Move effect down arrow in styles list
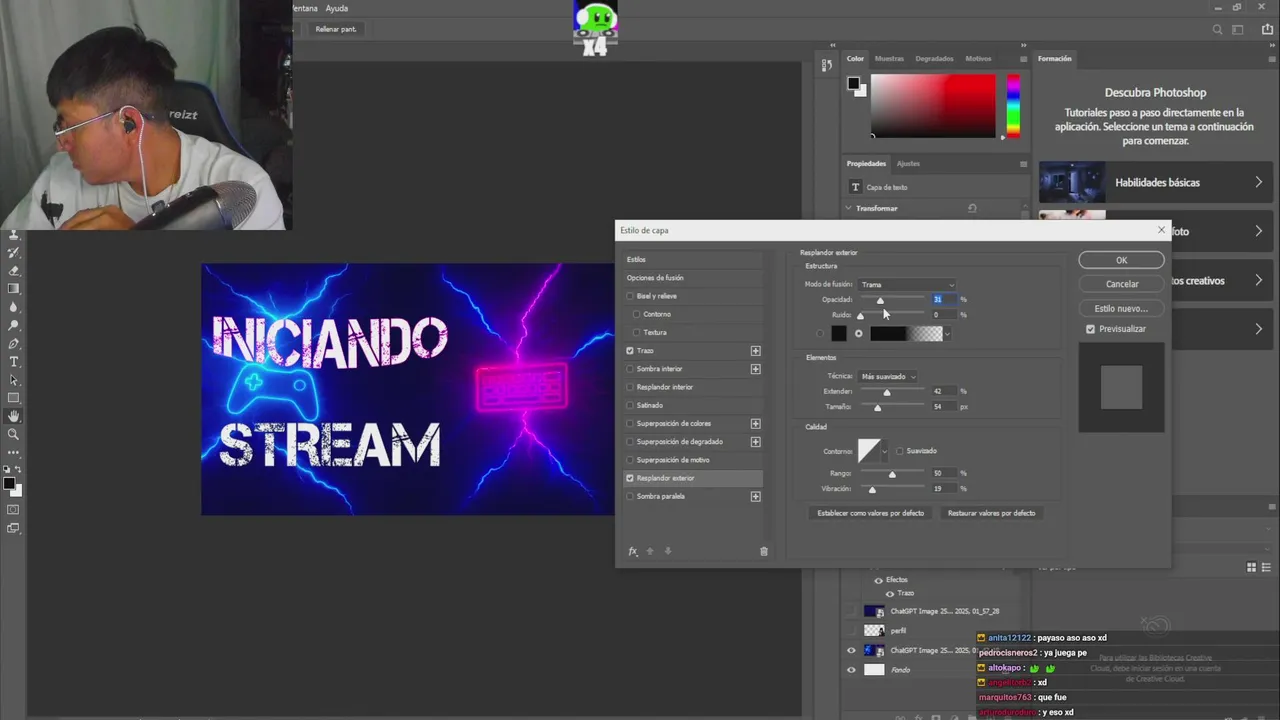 pyautogui.click(x=668, y=551)
